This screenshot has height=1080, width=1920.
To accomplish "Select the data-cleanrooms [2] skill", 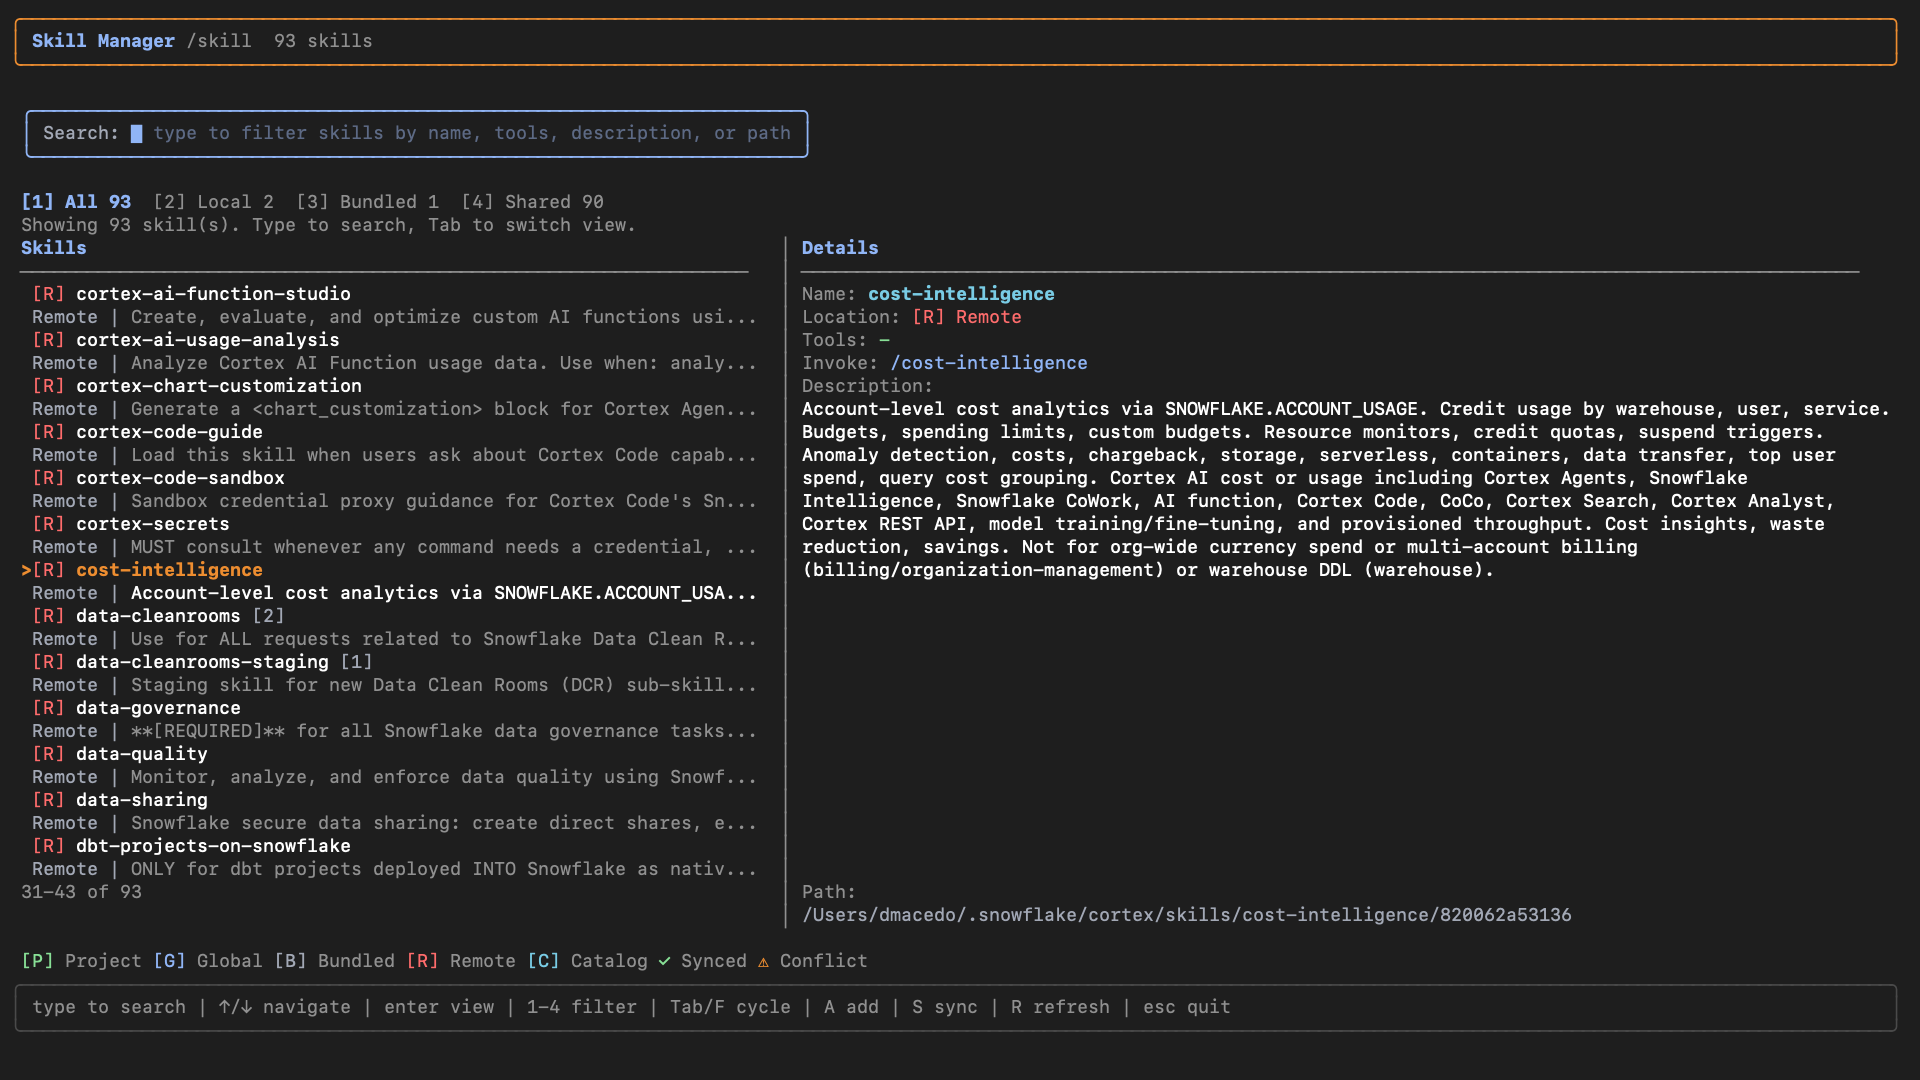I will coord(180,616).
